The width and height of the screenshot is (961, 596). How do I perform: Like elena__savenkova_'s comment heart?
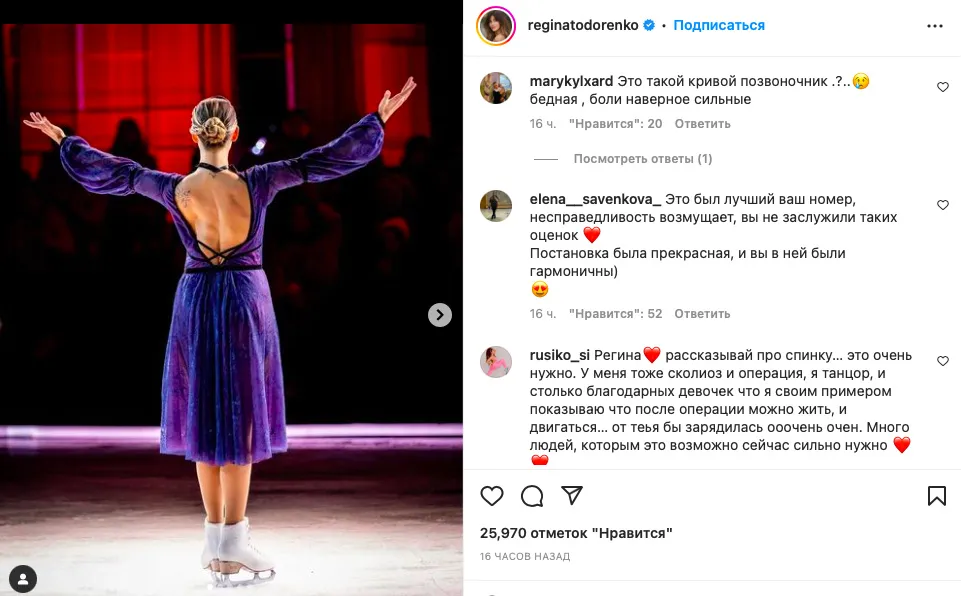pyautogui.click(x=943, y=205)
